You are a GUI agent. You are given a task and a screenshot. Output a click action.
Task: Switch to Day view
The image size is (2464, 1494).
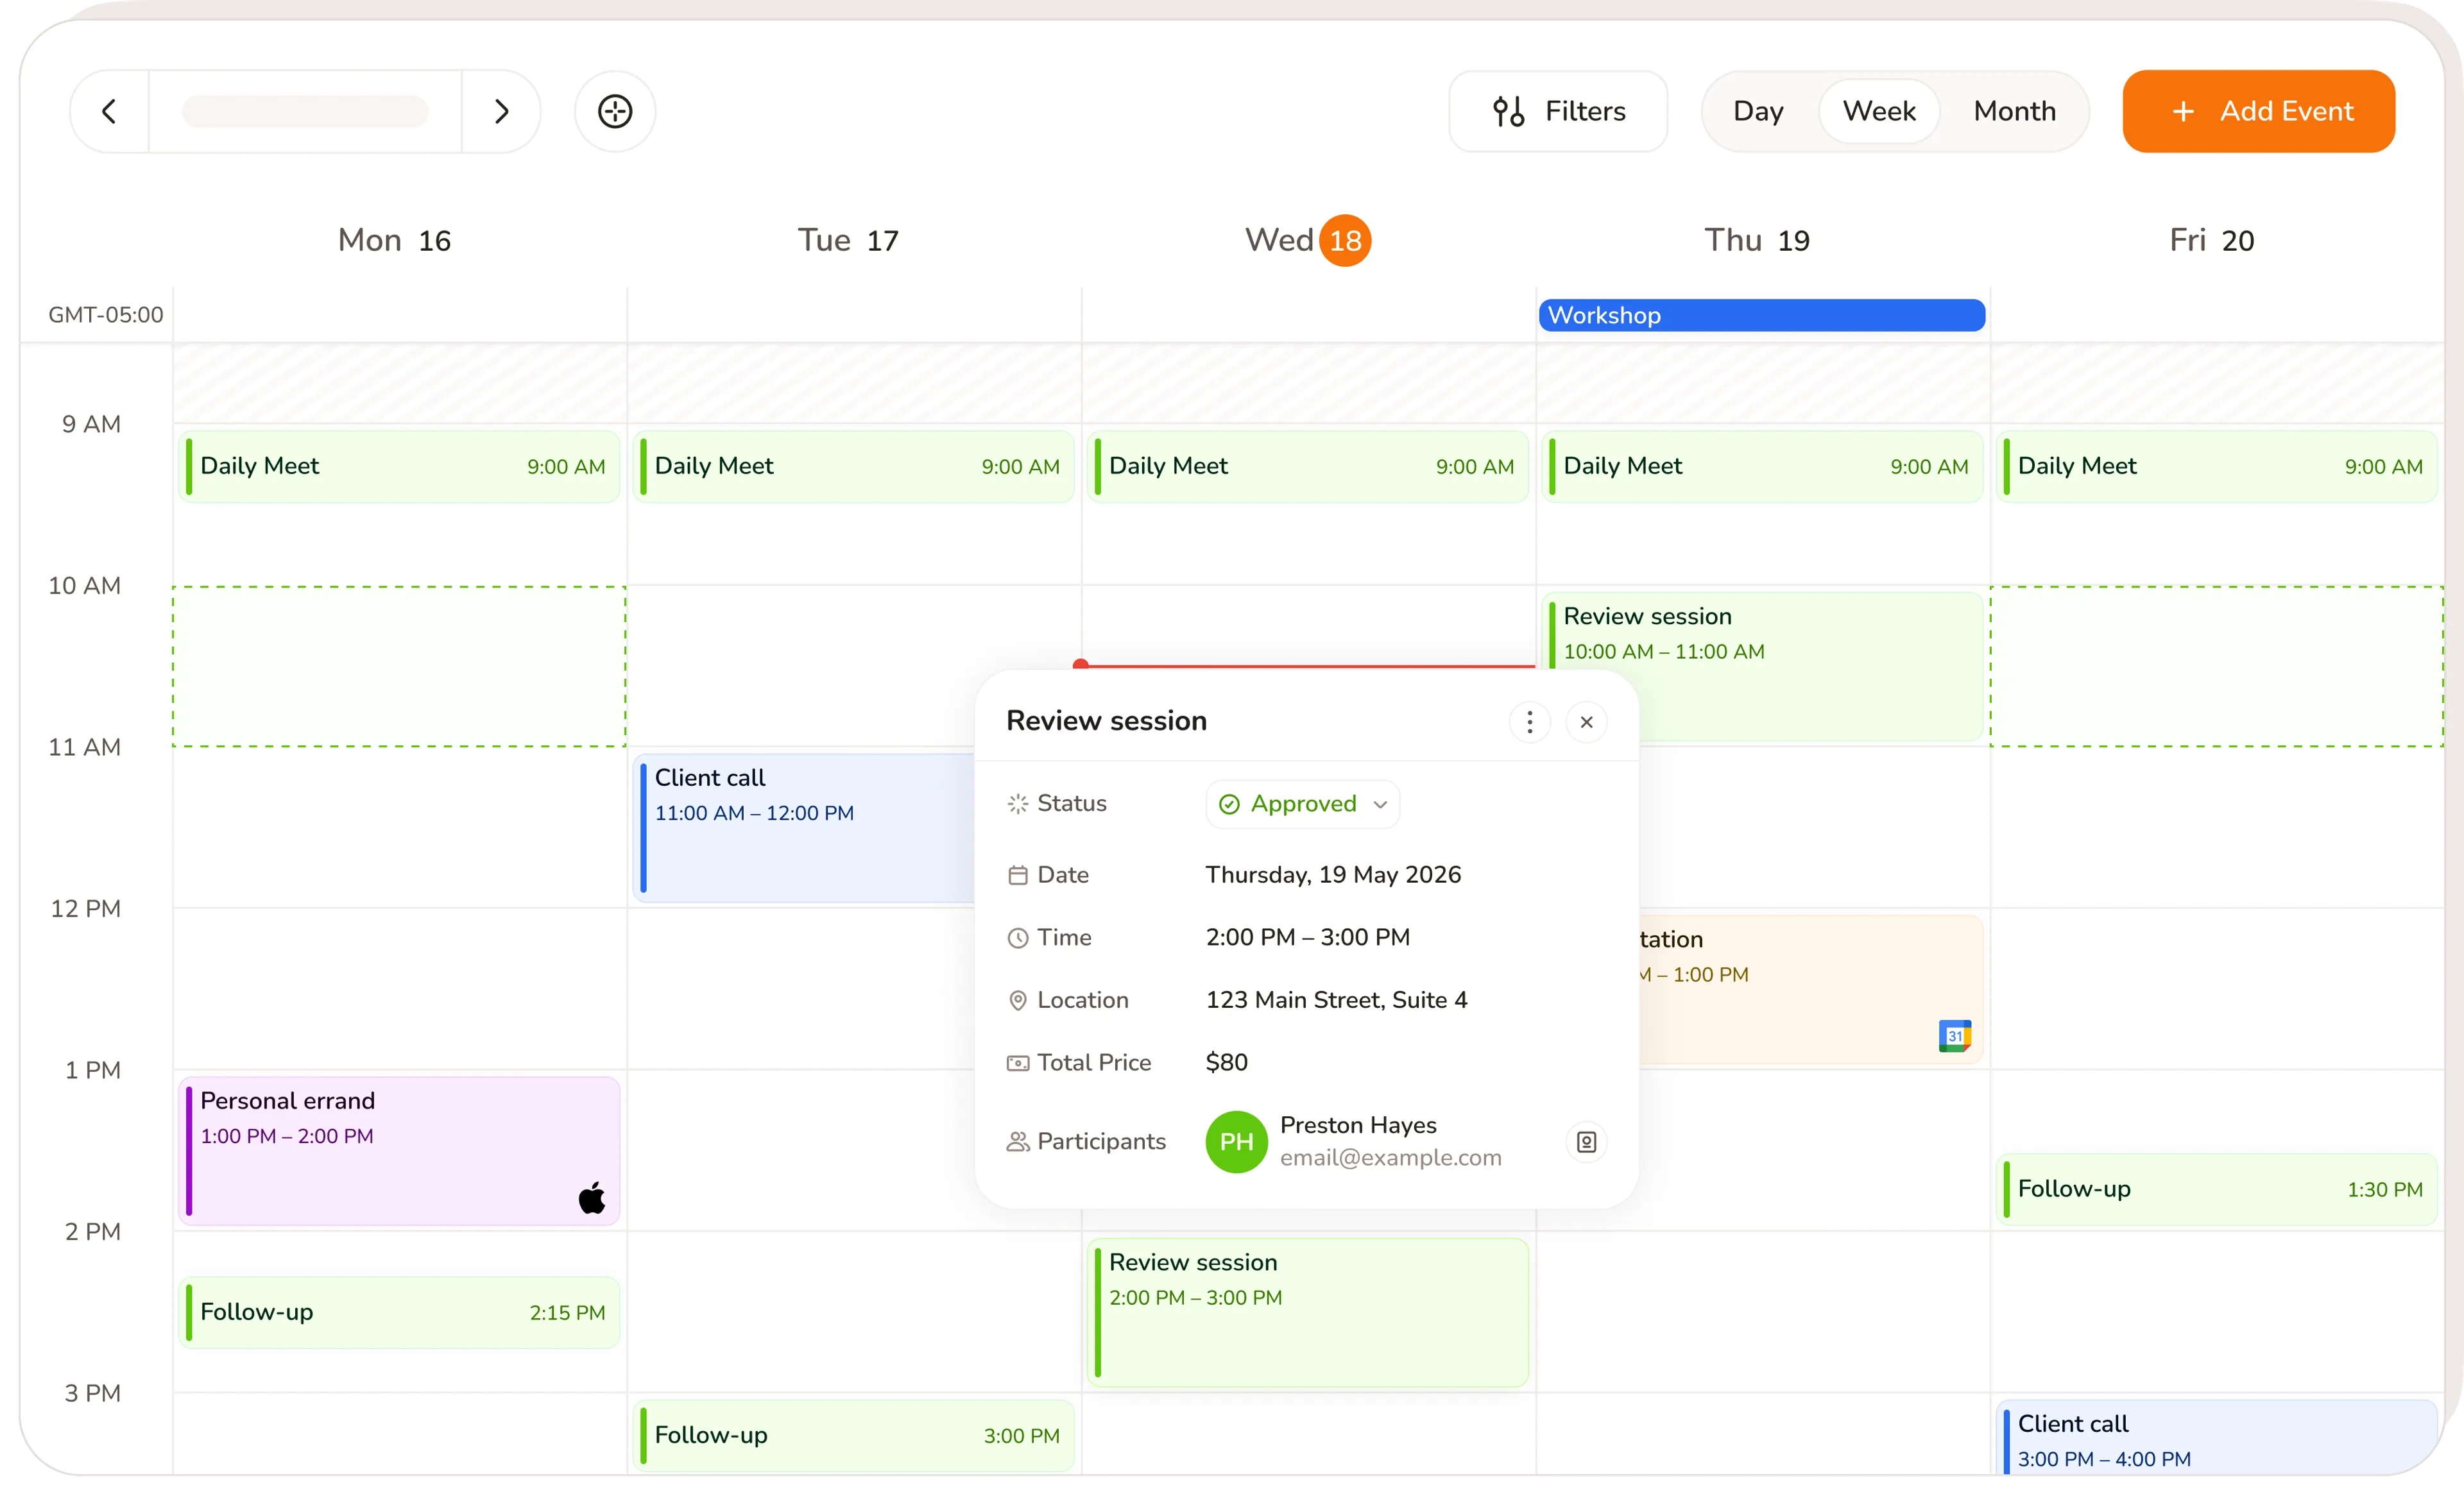tap(1758, 111)
